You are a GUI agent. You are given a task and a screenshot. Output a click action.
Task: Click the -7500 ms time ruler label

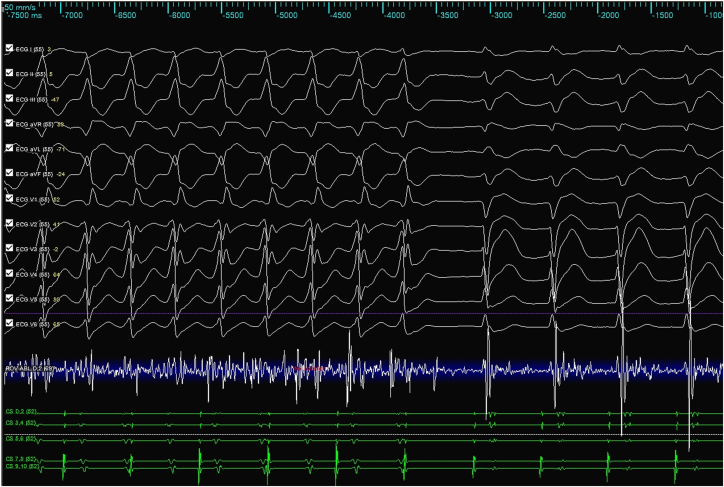(24, 15)
